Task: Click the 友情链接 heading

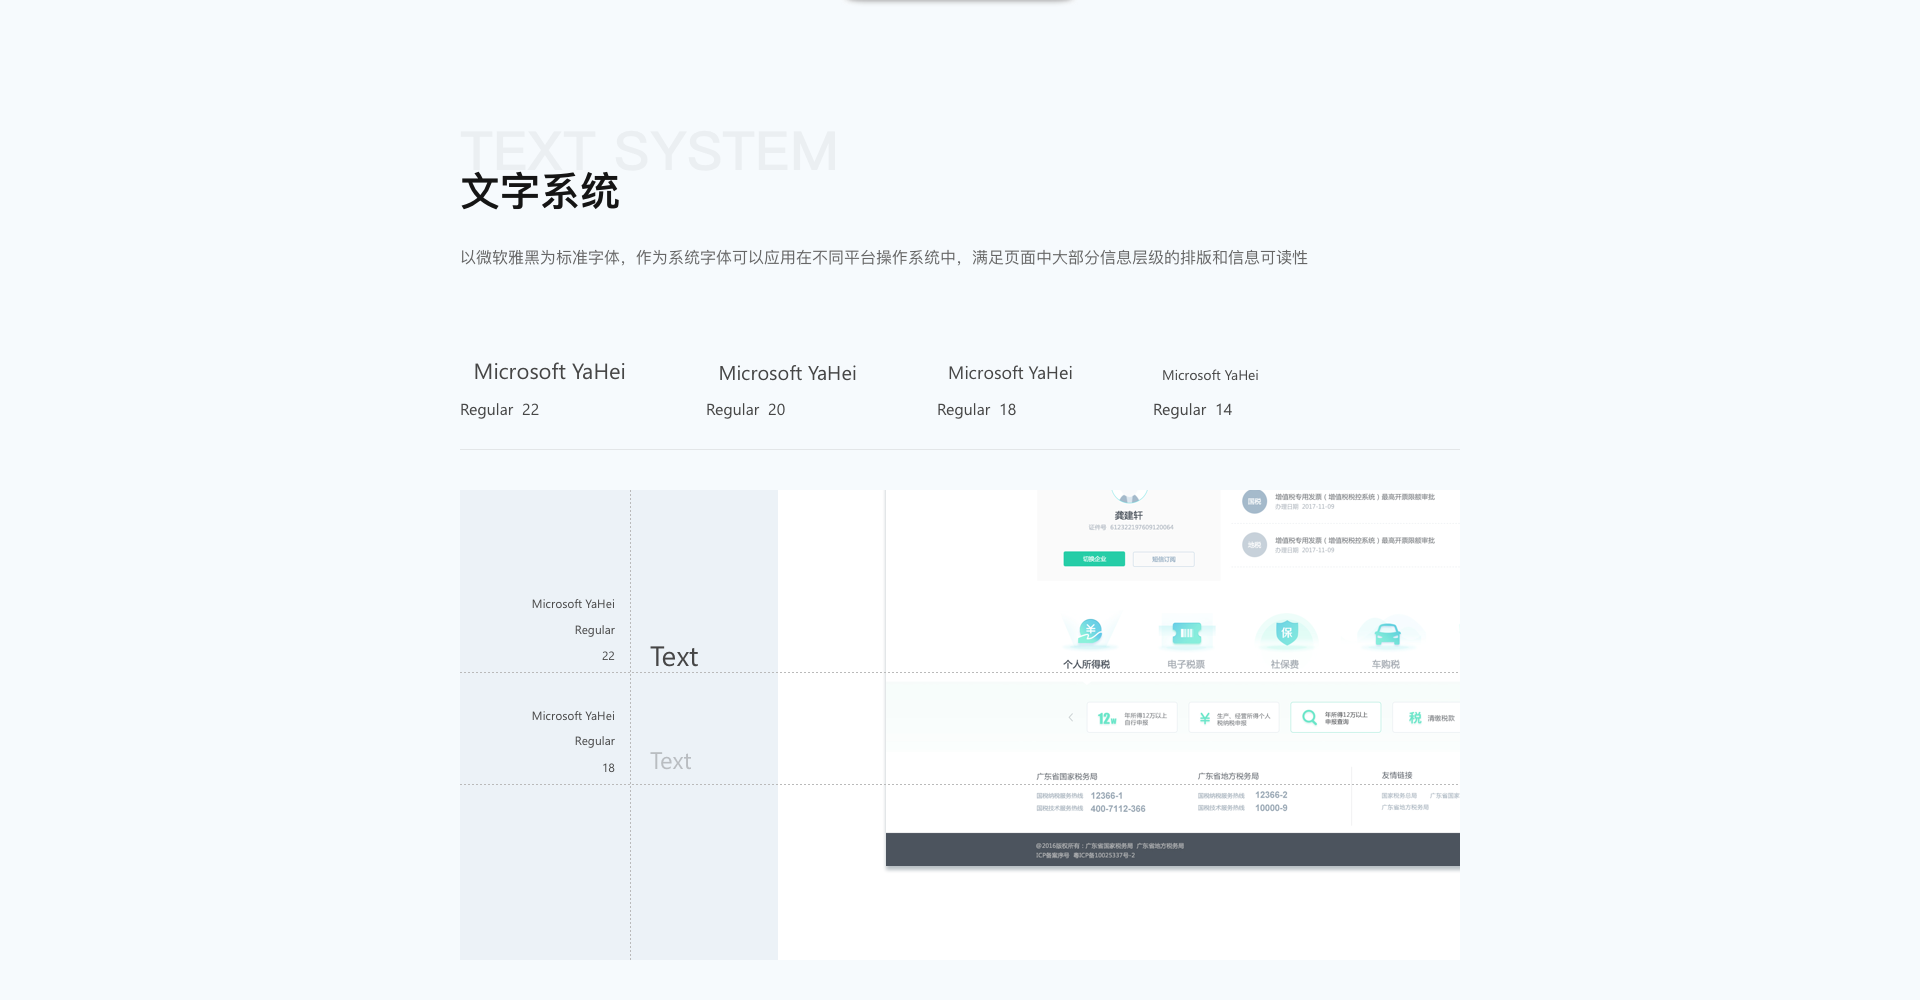Action: point(1397,776)
